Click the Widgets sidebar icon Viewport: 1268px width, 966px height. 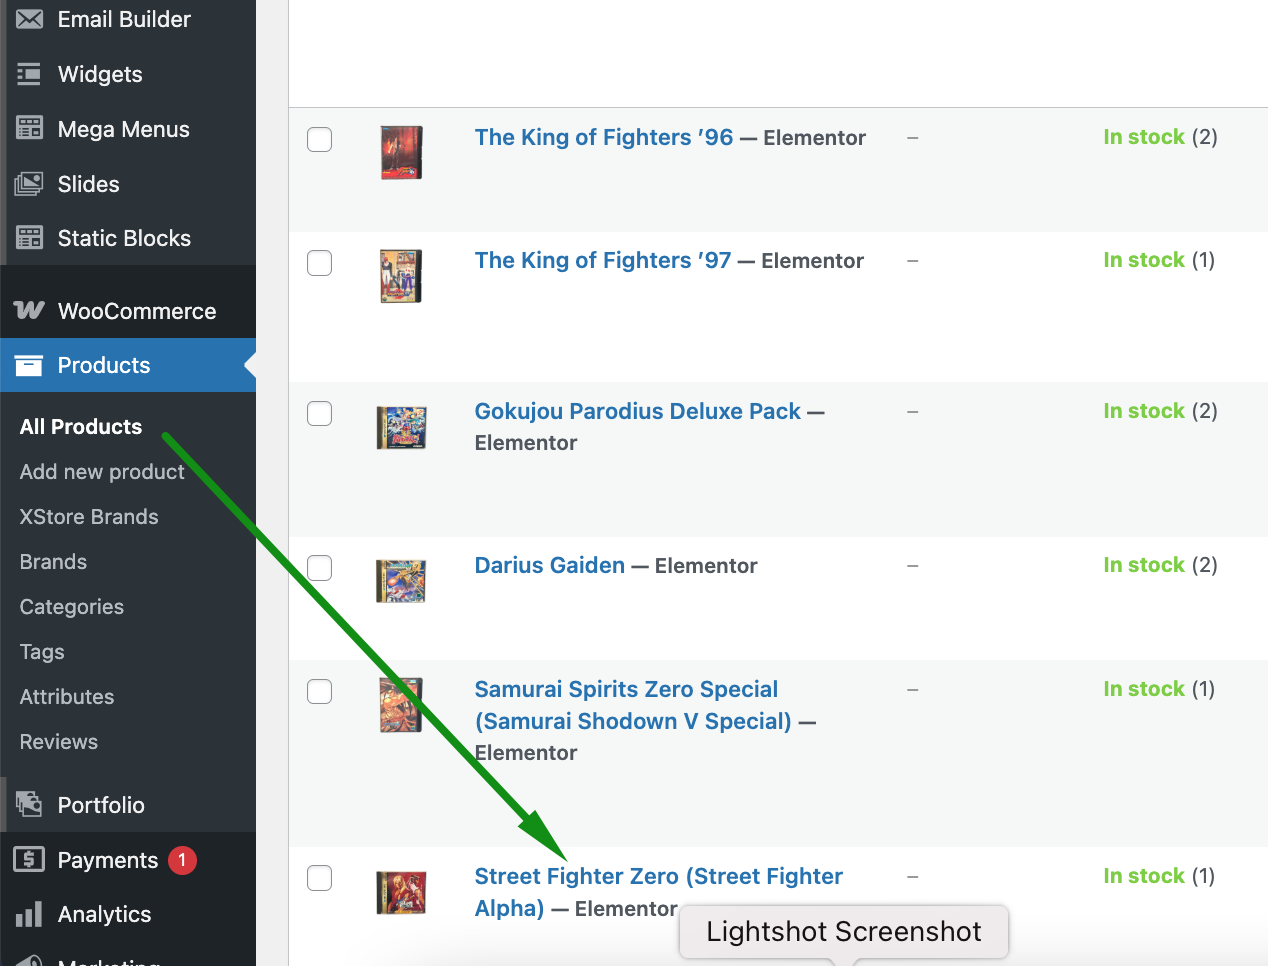tap(30, 74)
